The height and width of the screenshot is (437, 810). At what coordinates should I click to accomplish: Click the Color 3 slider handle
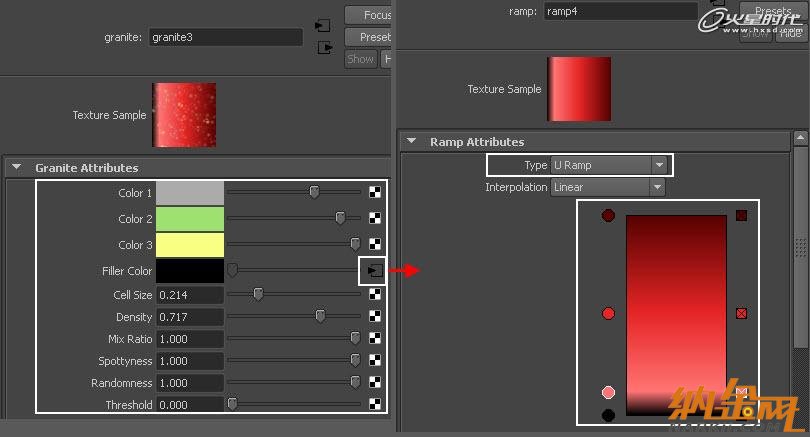pos(355,244)
